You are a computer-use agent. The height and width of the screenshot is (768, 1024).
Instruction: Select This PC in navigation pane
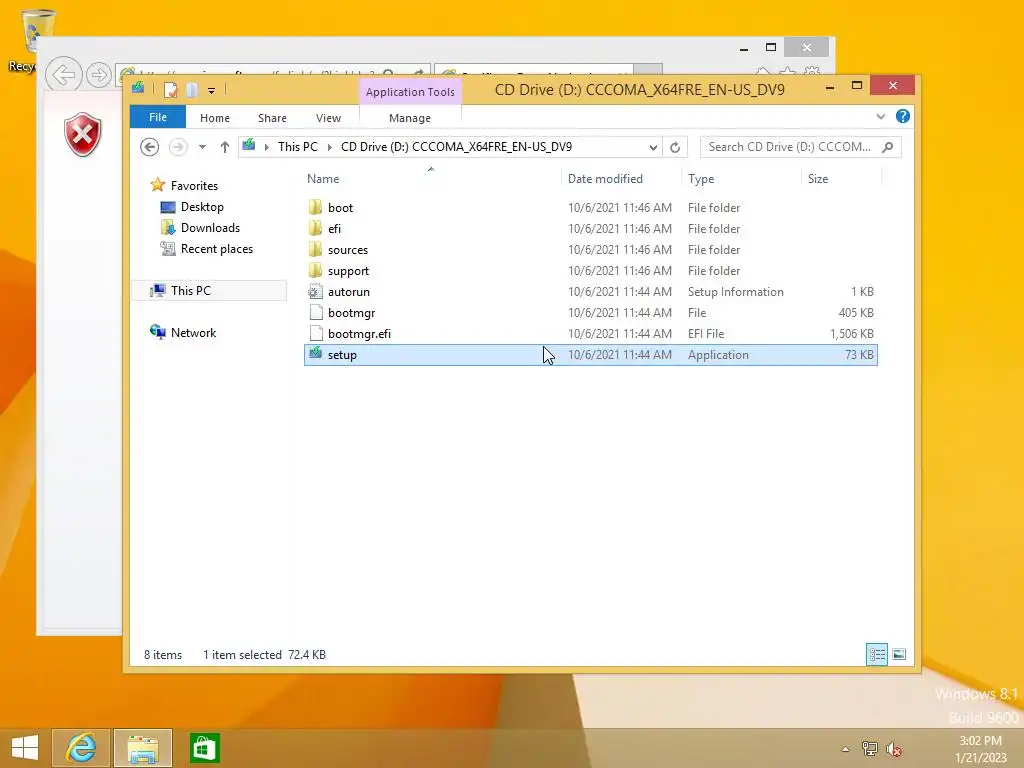click(209, 291)
